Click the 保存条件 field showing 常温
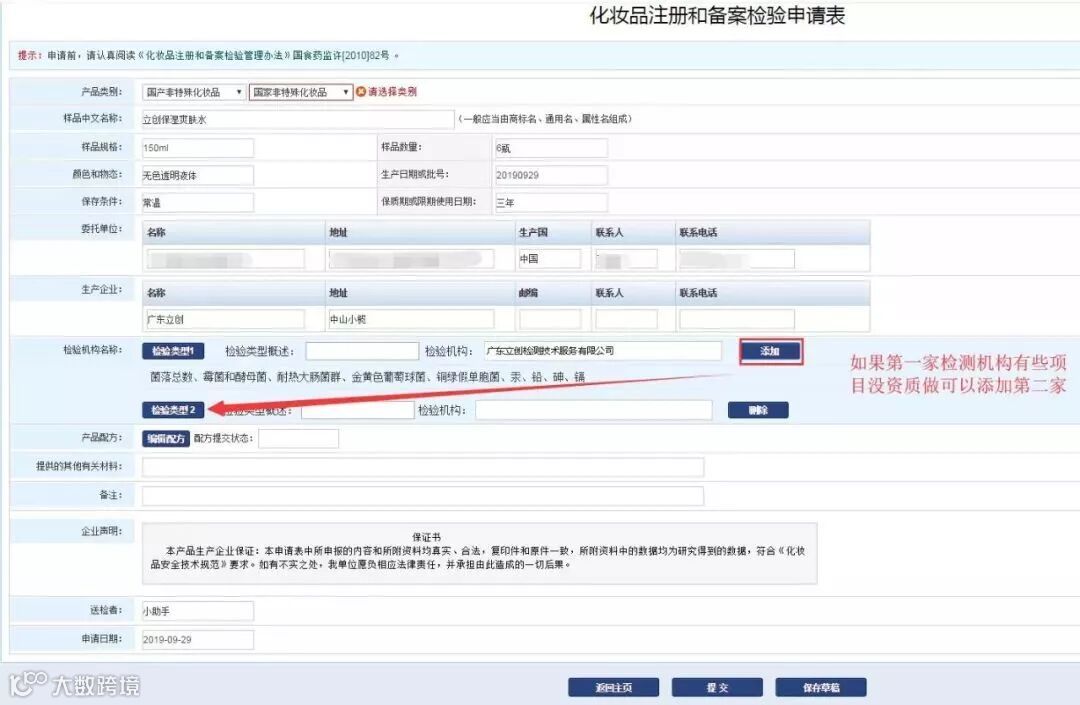1080x705 pixels. 198,202
